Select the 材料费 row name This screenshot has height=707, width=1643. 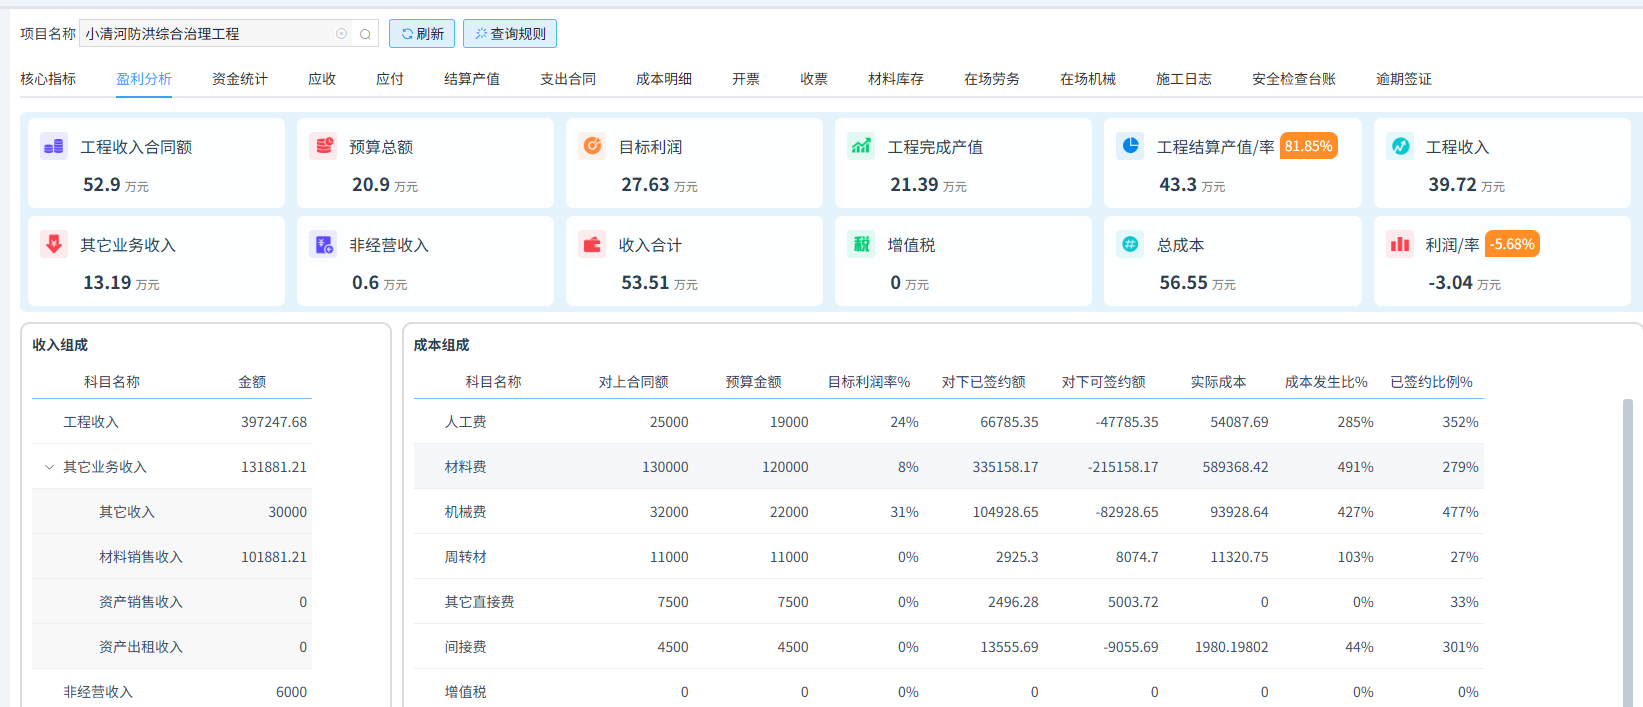tap(466, 467)
